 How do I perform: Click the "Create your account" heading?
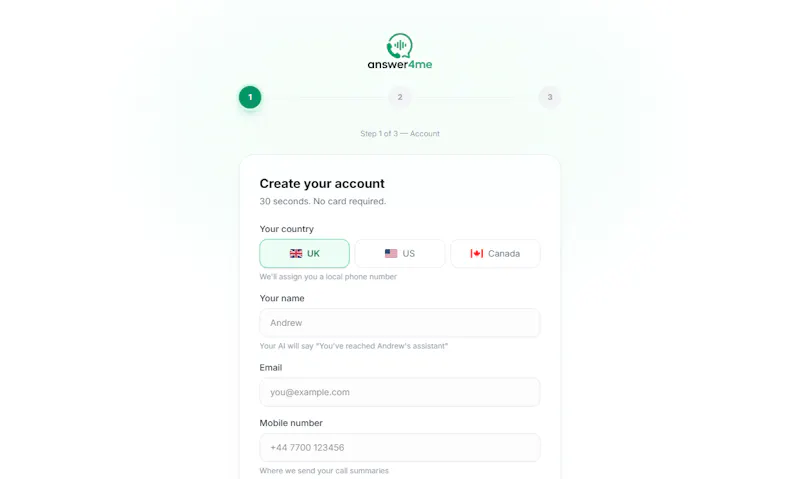click(x=322, y=184)
